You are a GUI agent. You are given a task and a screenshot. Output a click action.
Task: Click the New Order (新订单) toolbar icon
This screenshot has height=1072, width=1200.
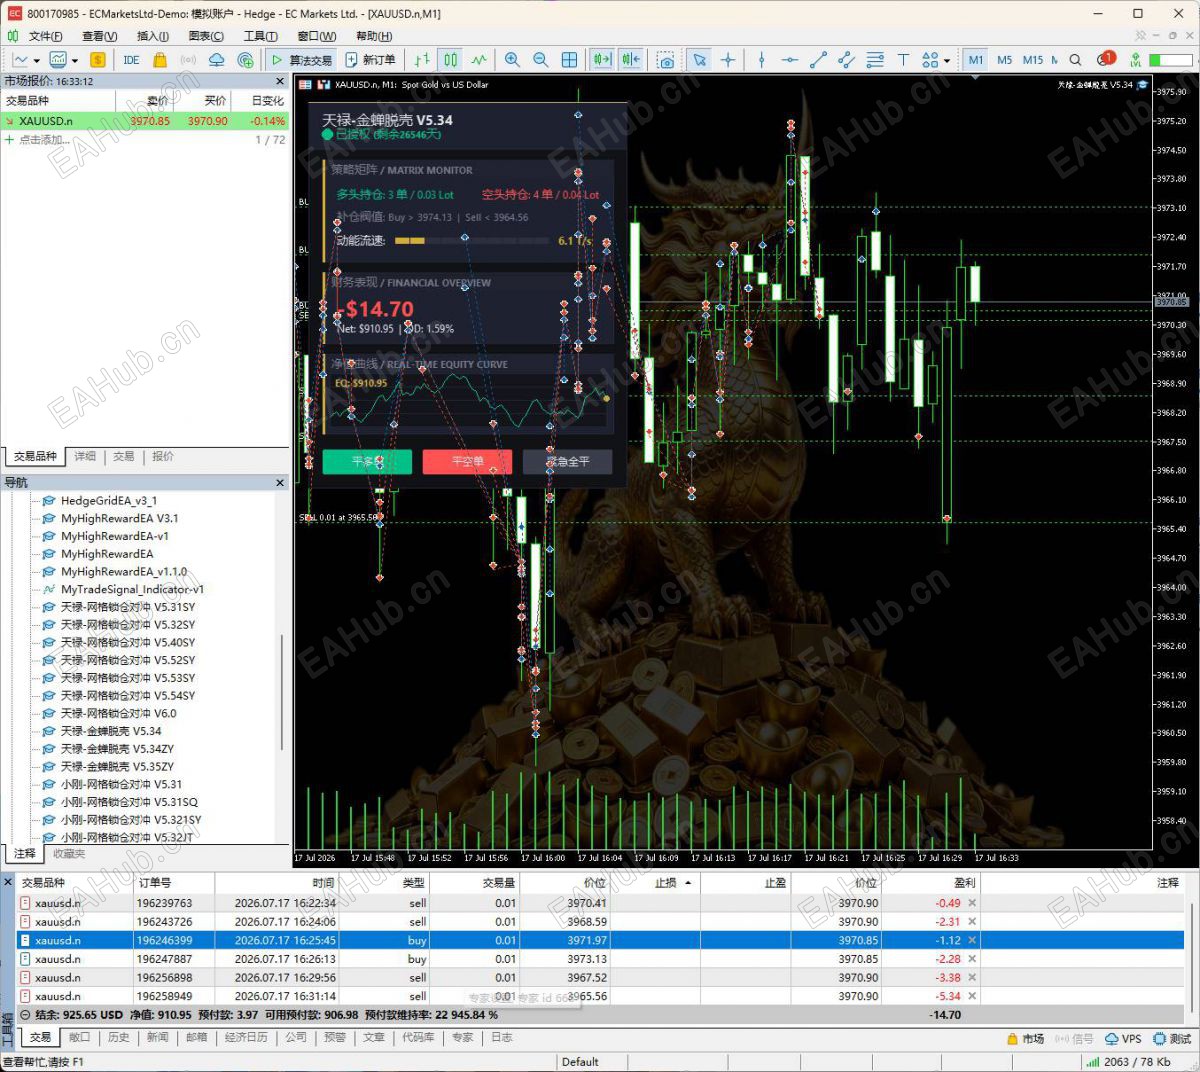(371, 60)
